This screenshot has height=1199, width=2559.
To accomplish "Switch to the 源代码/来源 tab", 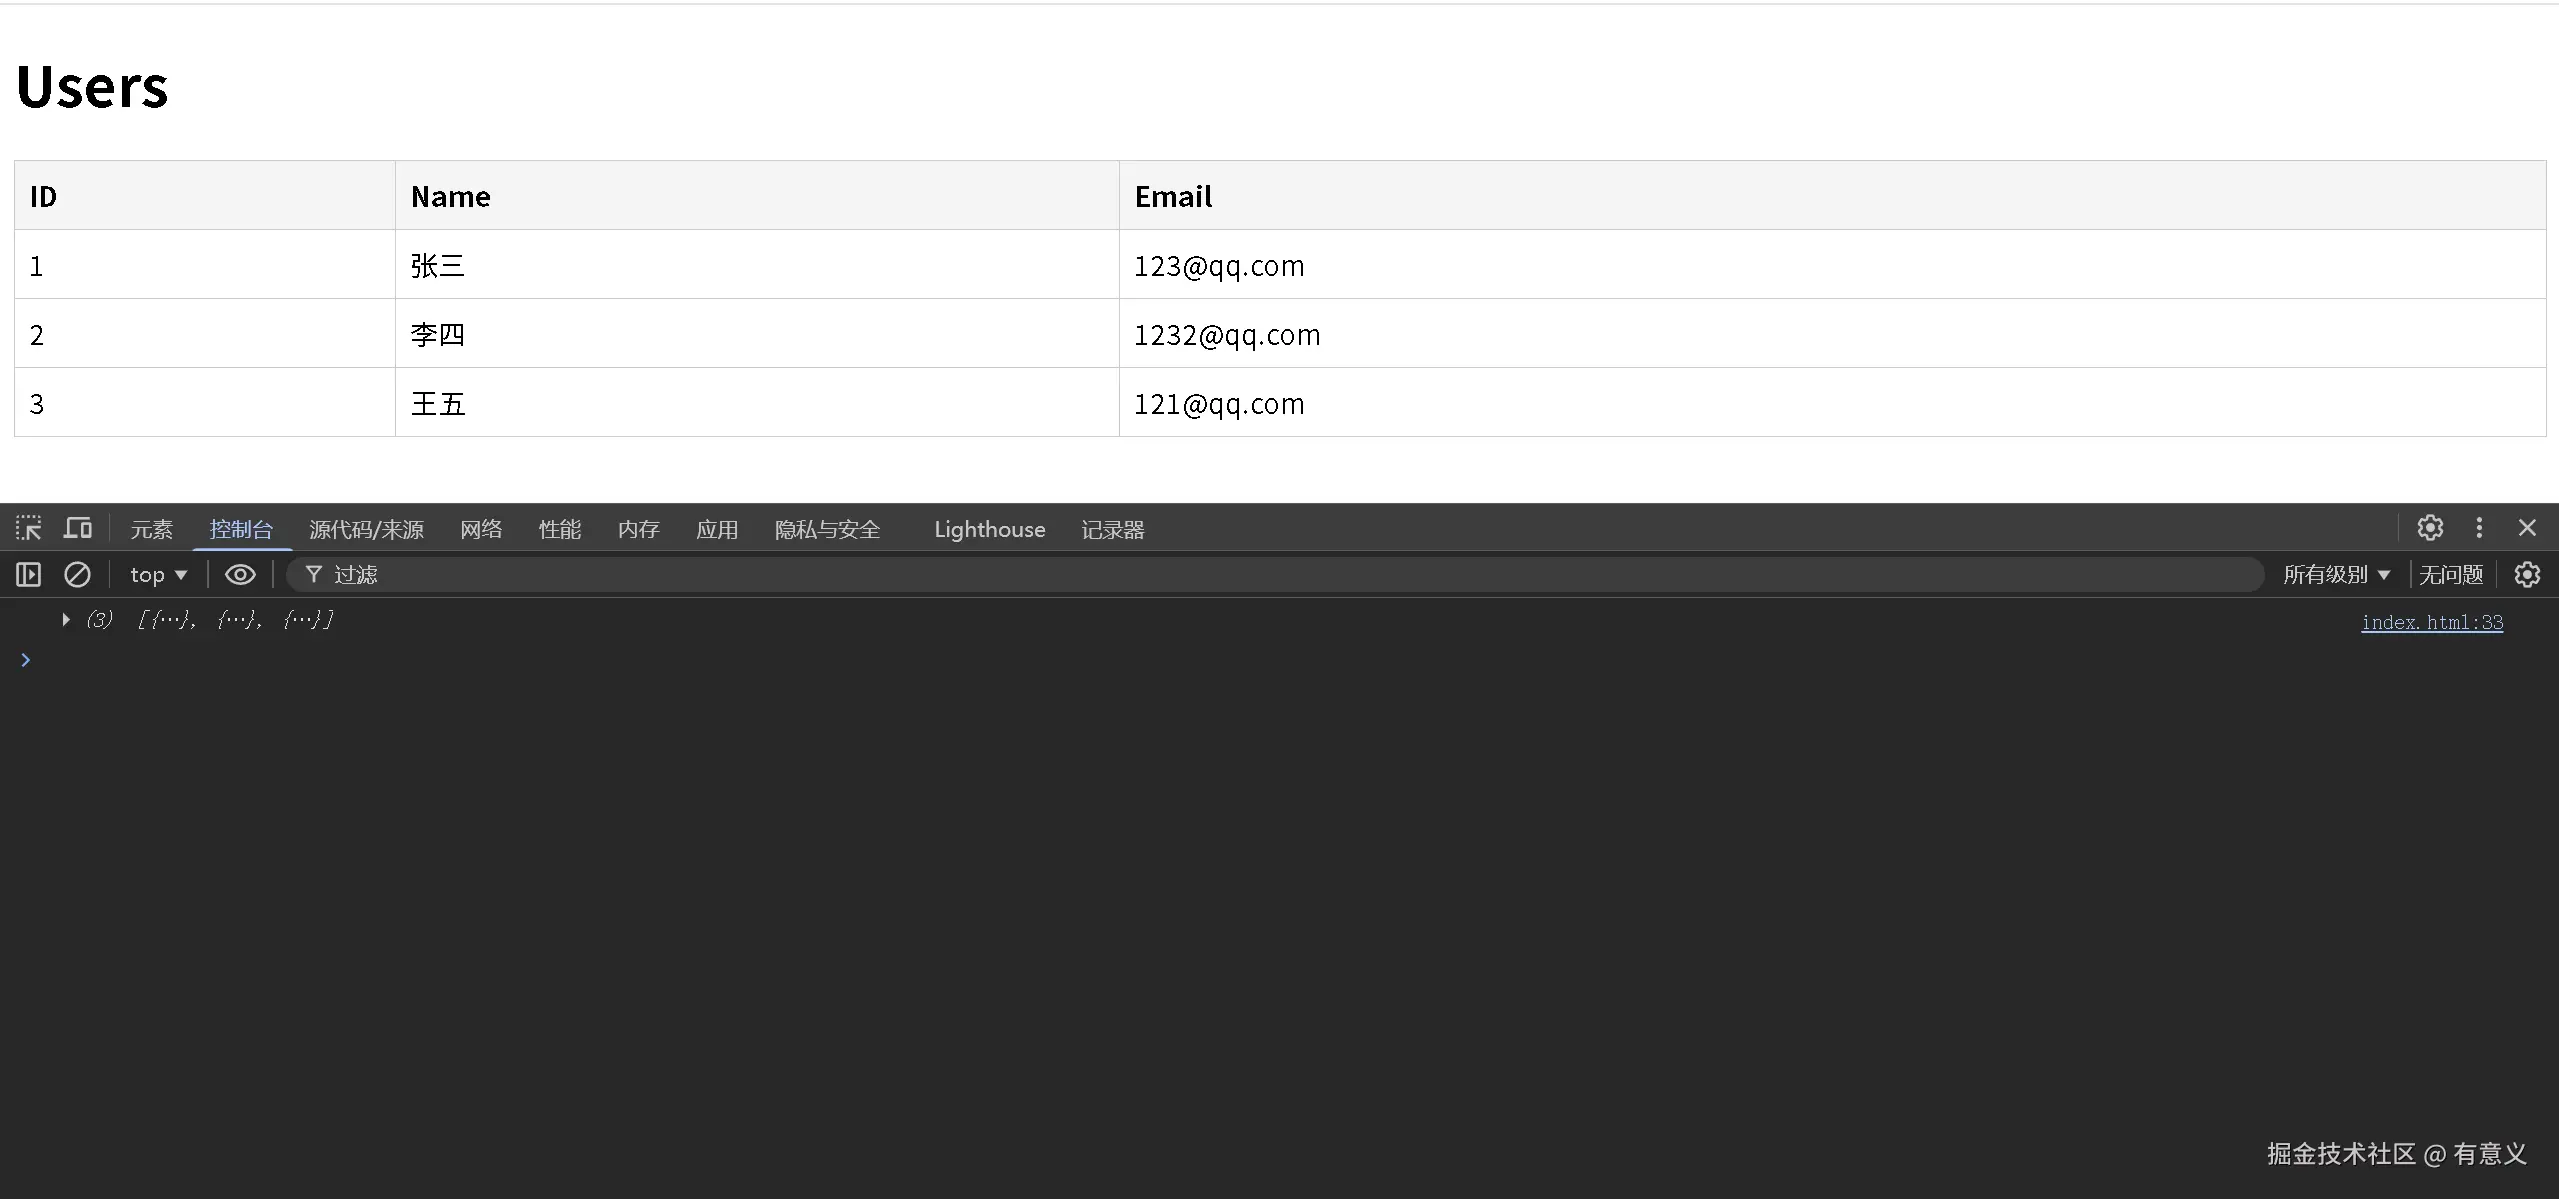I will tap(366, 530).
